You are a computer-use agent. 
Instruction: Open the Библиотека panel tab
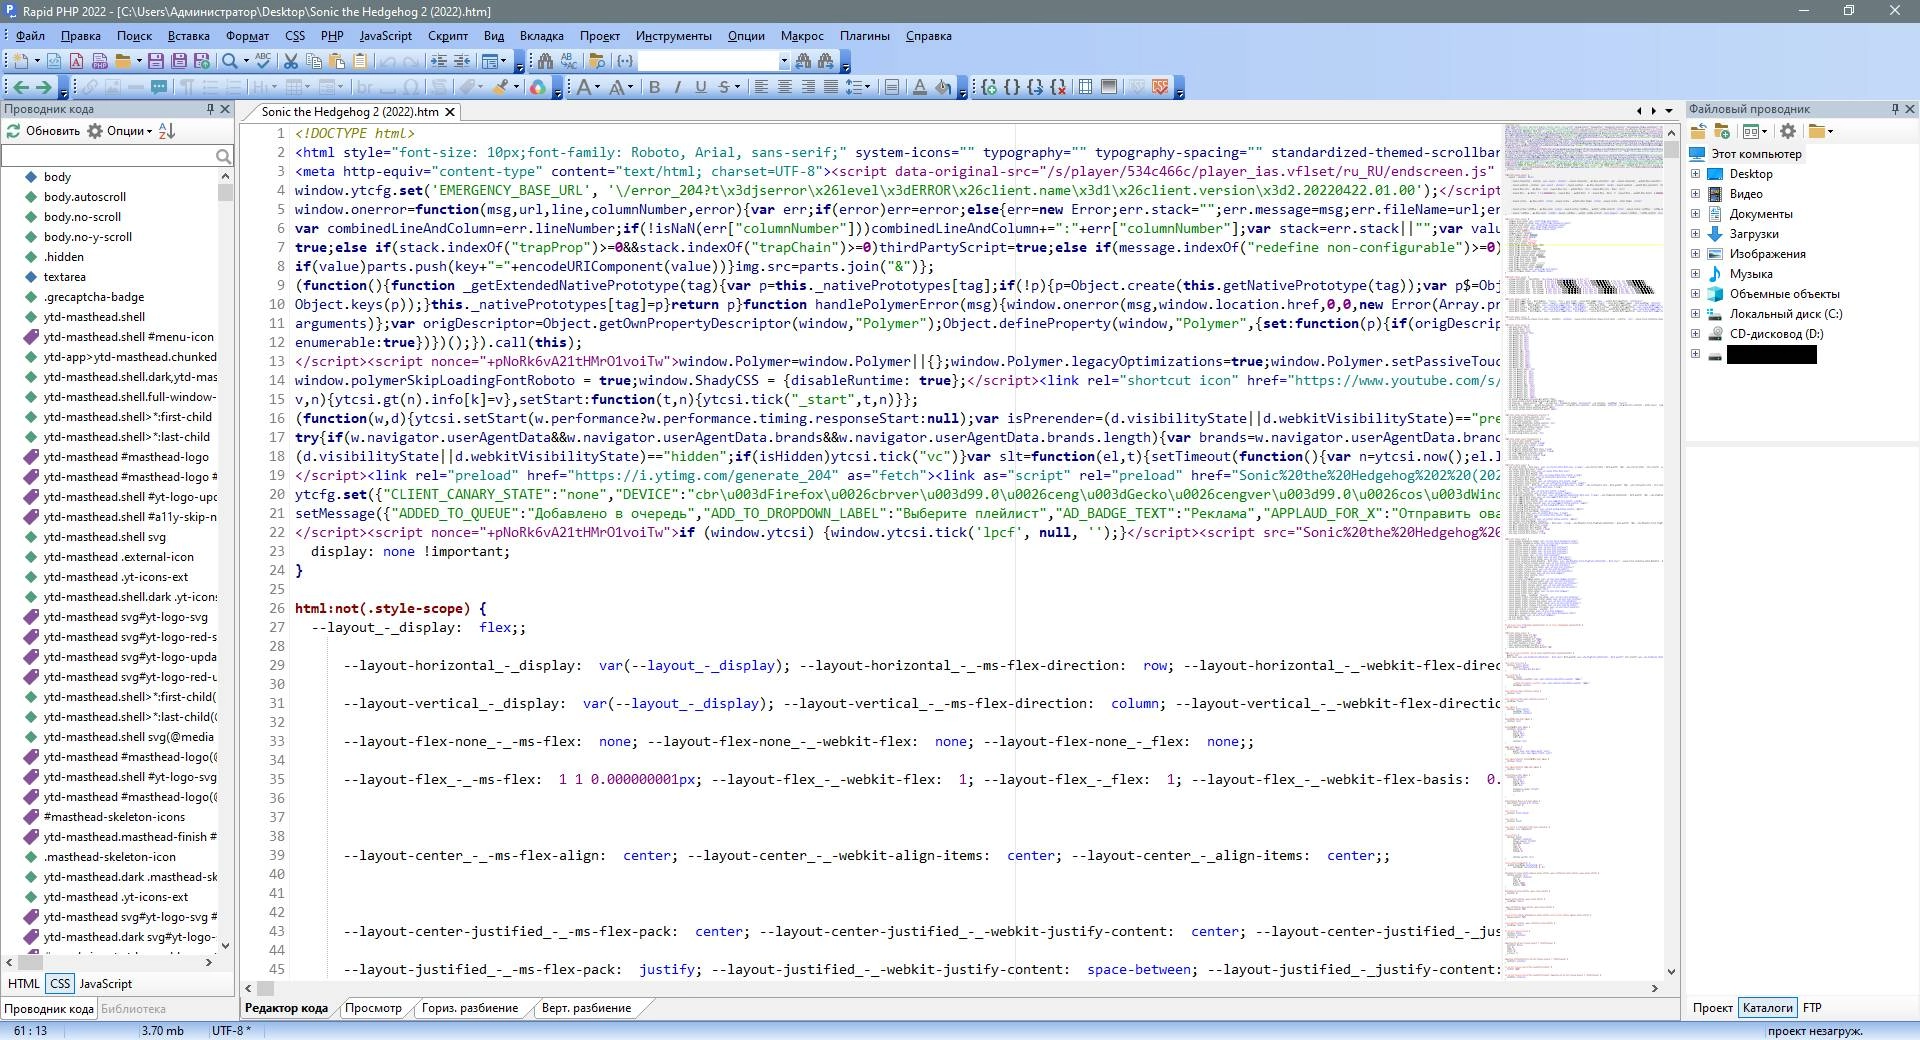[x=133, y=1009]
